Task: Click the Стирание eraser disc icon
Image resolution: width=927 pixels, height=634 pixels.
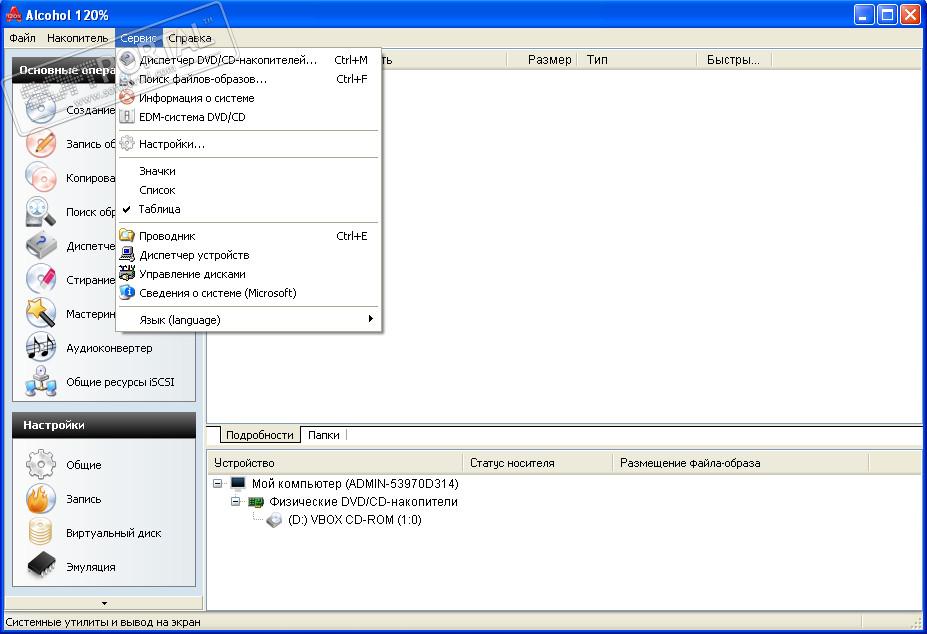Action: pos(40,279)
